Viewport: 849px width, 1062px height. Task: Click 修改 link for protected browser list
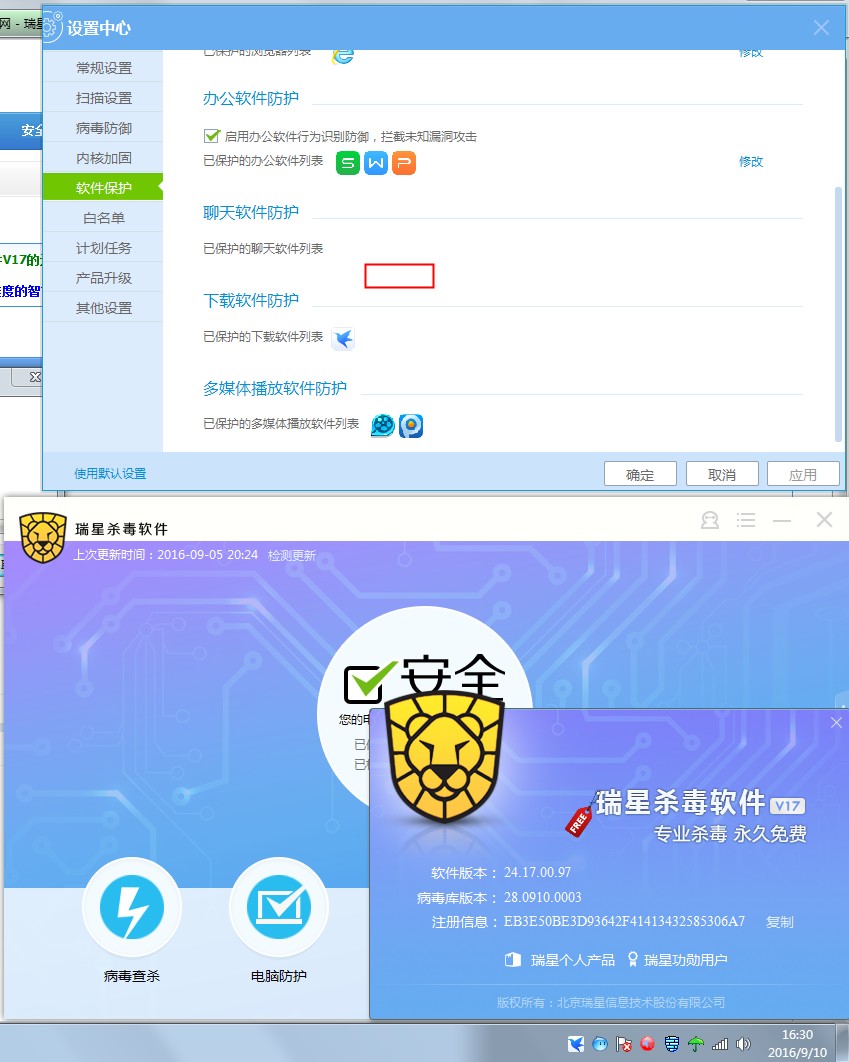[751, 54]
